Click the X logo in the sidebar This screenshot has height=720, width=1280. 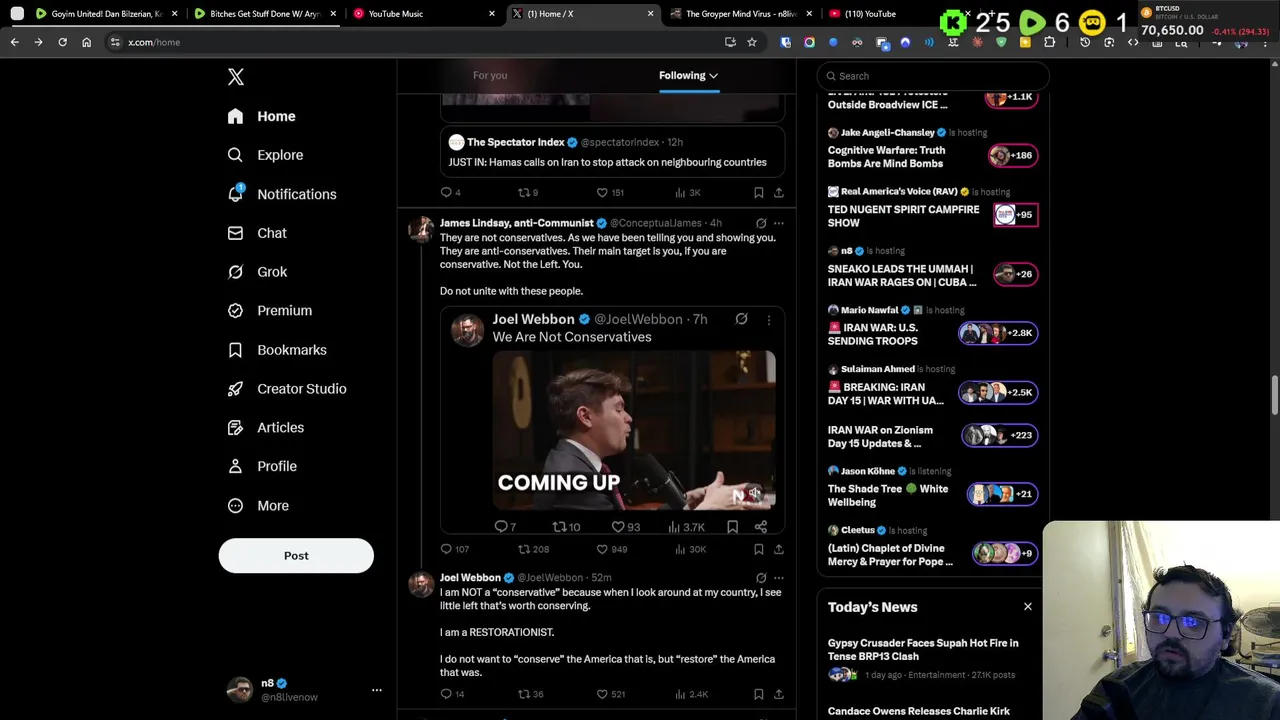pyautogui.click(x=235, y=77)
